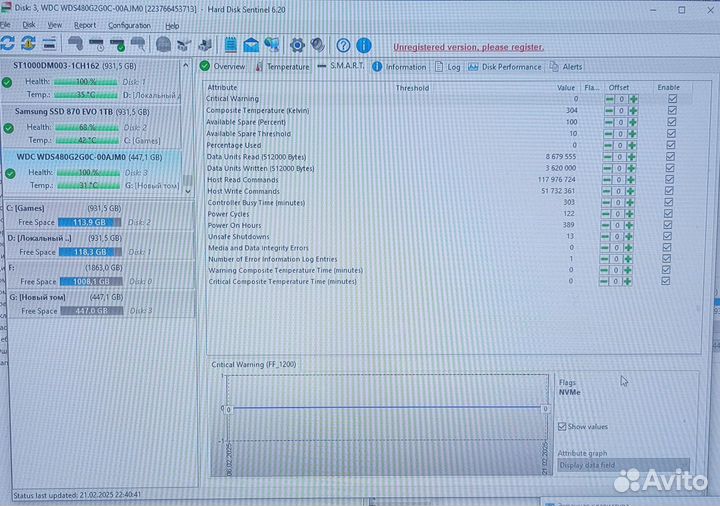Open the blue notepad report icon
This screenshot has width=720, height=506.
click(231, 45)
